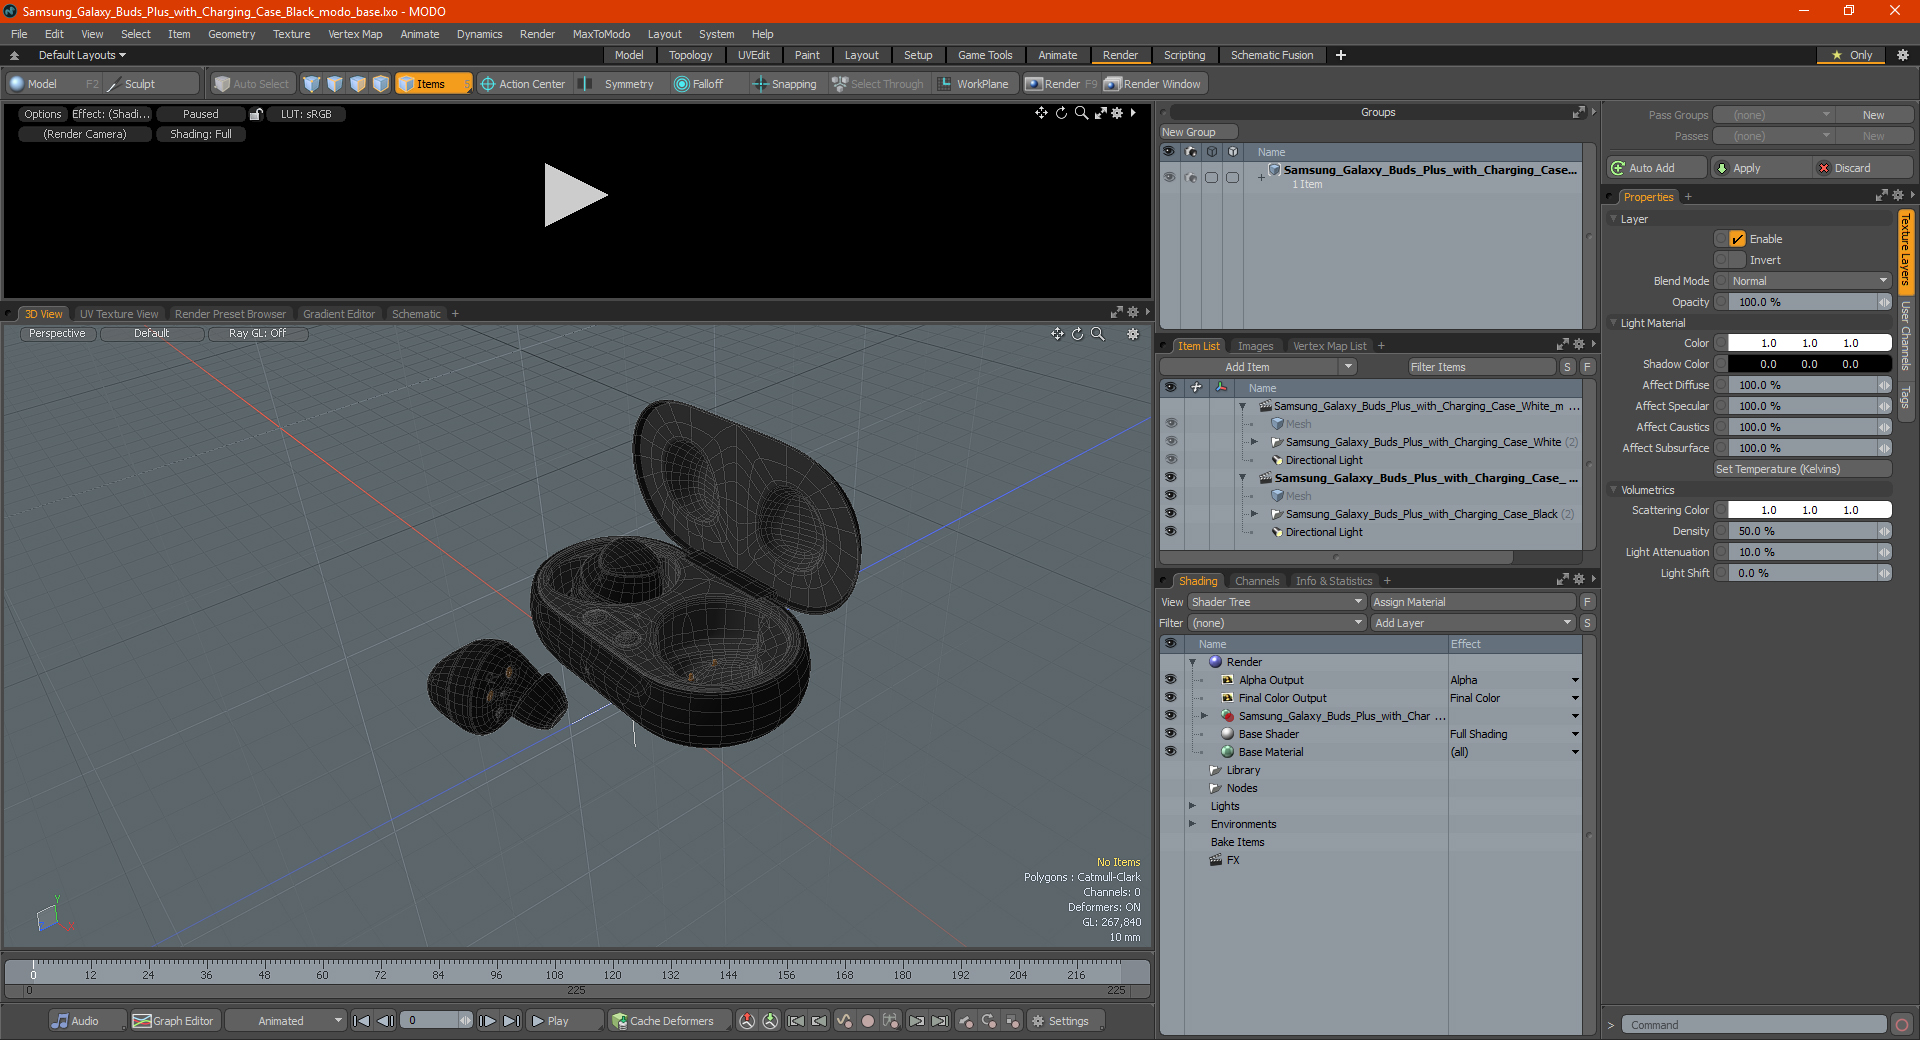
Task: Click the Action Center tool icon
Action: [487, 84]
